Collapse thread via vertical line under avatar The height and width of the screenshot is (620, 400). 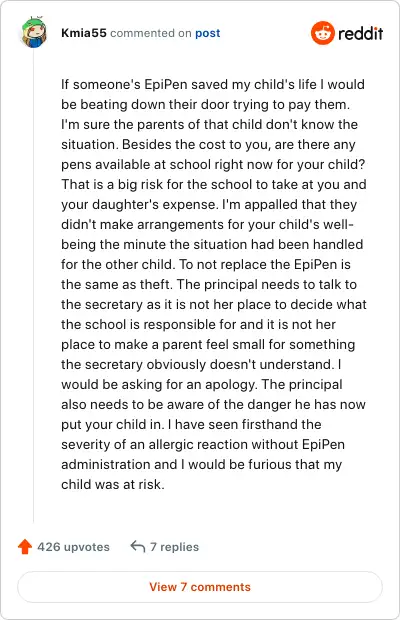coord(34,285)
